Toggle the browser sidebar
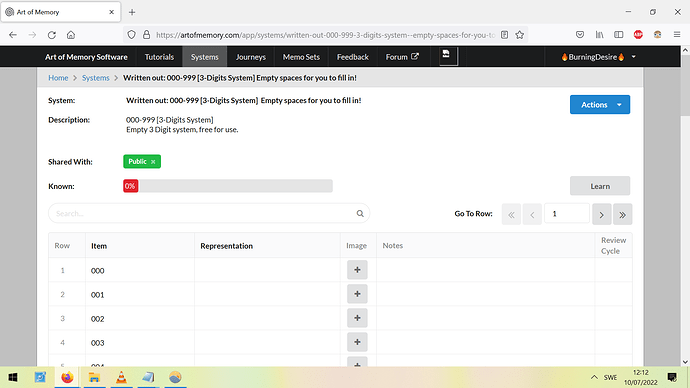Viewport: 690px width, 388px height. [x=619, y=35]
